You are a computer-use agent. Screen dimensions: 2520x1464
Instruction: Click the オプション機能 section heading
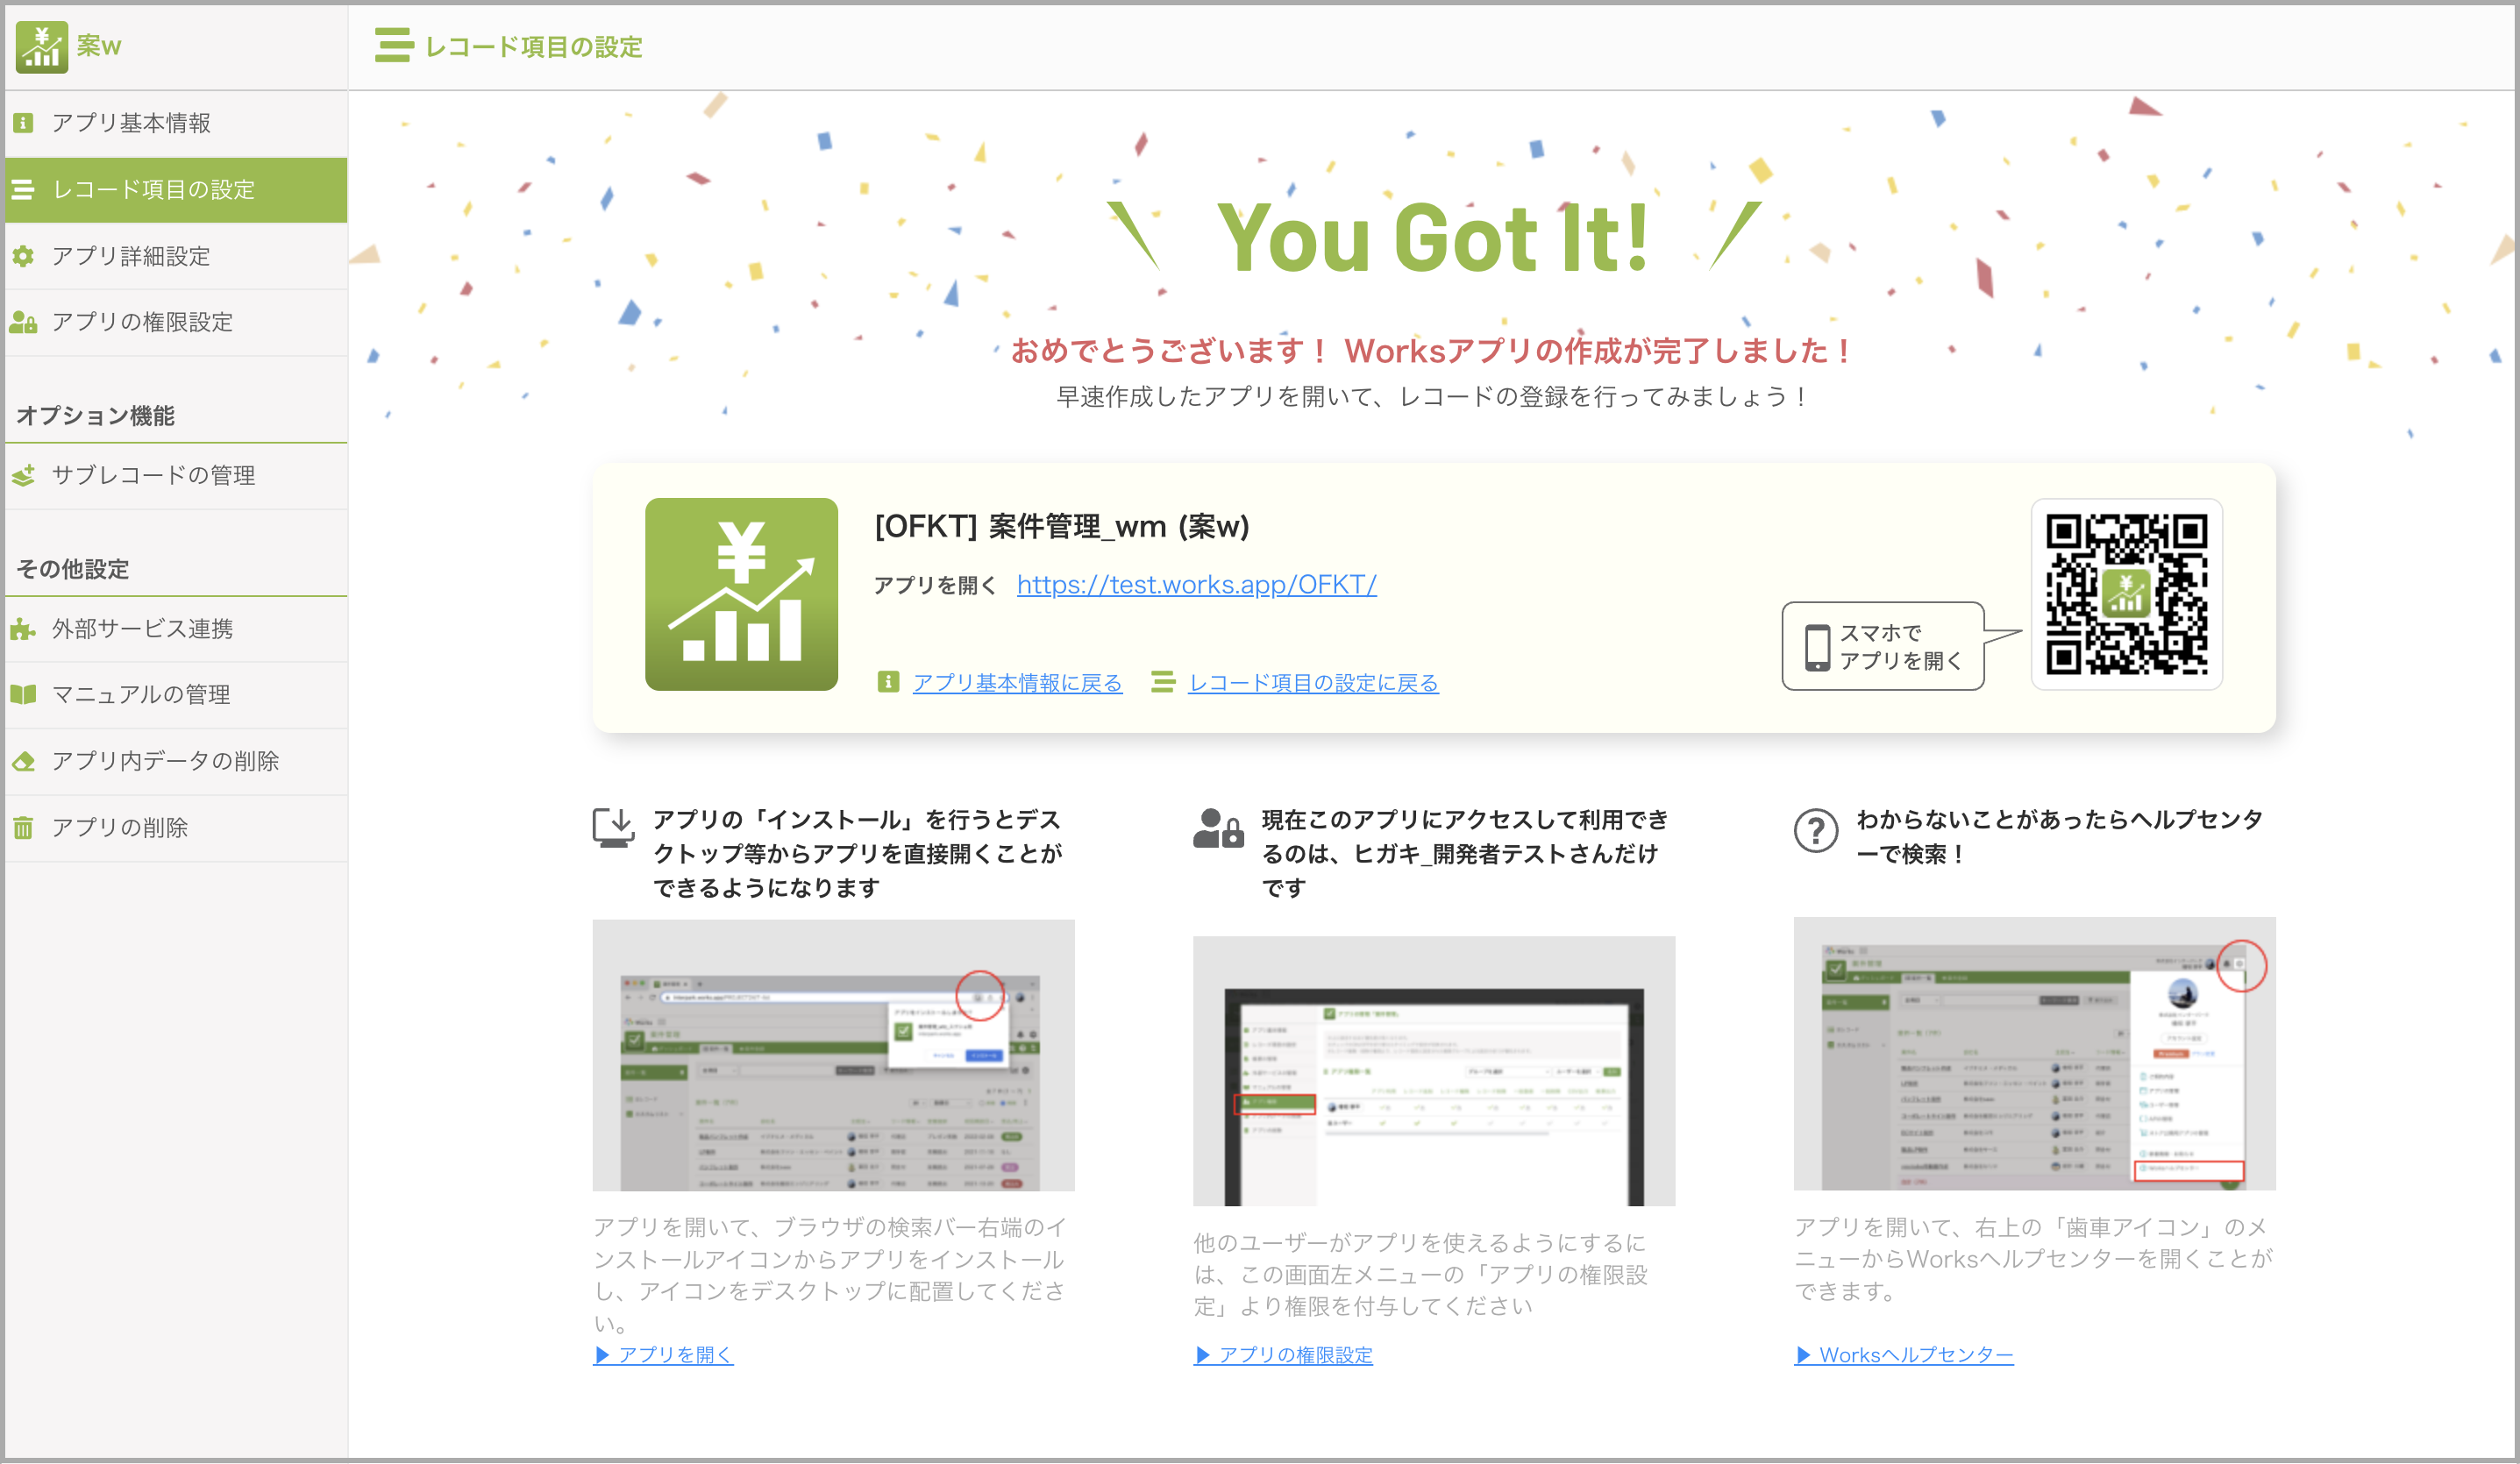click(x=95, y=415)
